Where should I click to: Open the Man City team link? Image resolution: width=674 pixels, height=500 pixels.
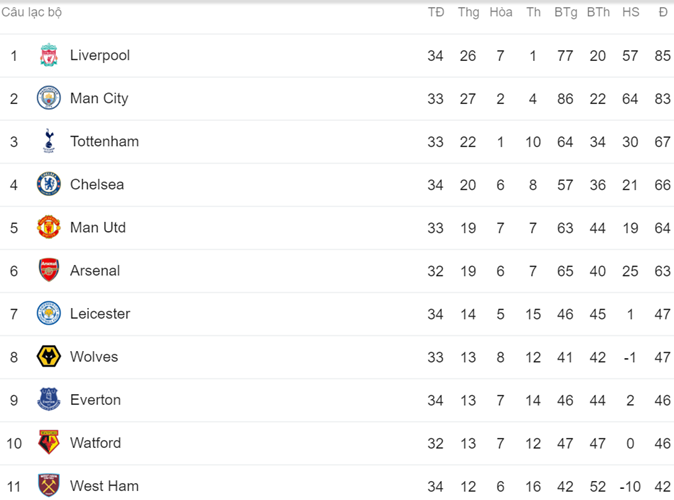(99, 98)
